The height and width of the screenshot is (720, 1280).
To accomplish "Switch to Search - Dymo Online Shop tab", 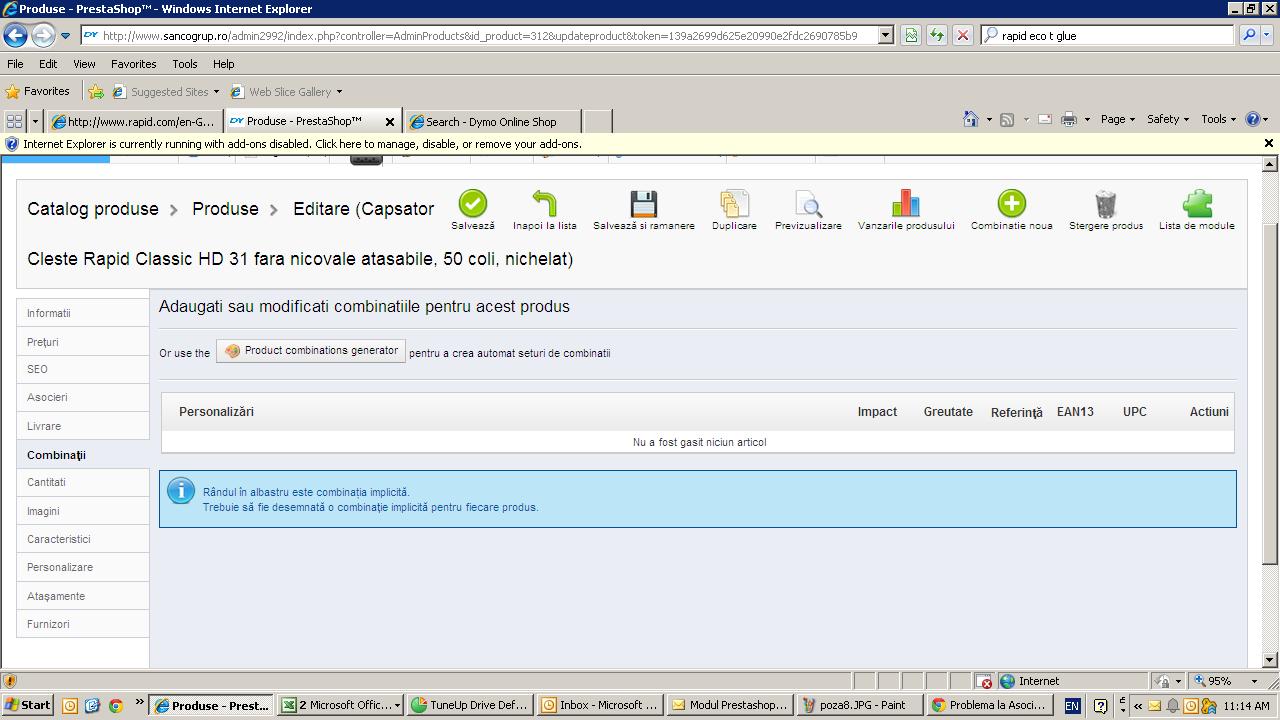I will click(x=492, y=121).
